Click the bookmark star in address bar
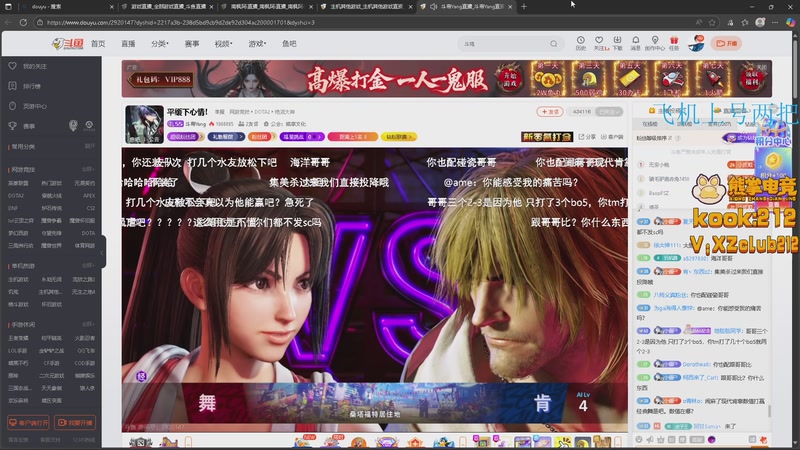This screenshot has width=800, height=450. pyautogui.click(x=712, y=22)
